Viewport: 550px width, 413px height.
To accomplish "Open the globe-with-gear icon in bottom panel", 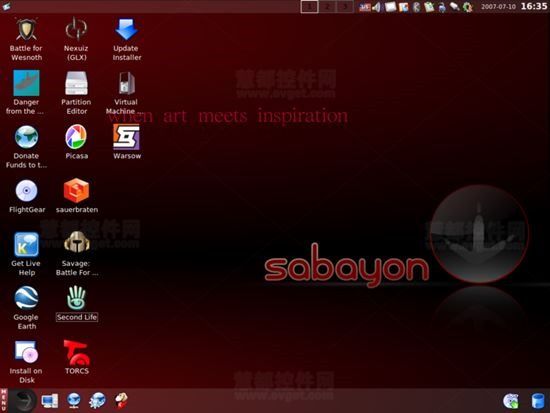I will [x=97, y=401].
